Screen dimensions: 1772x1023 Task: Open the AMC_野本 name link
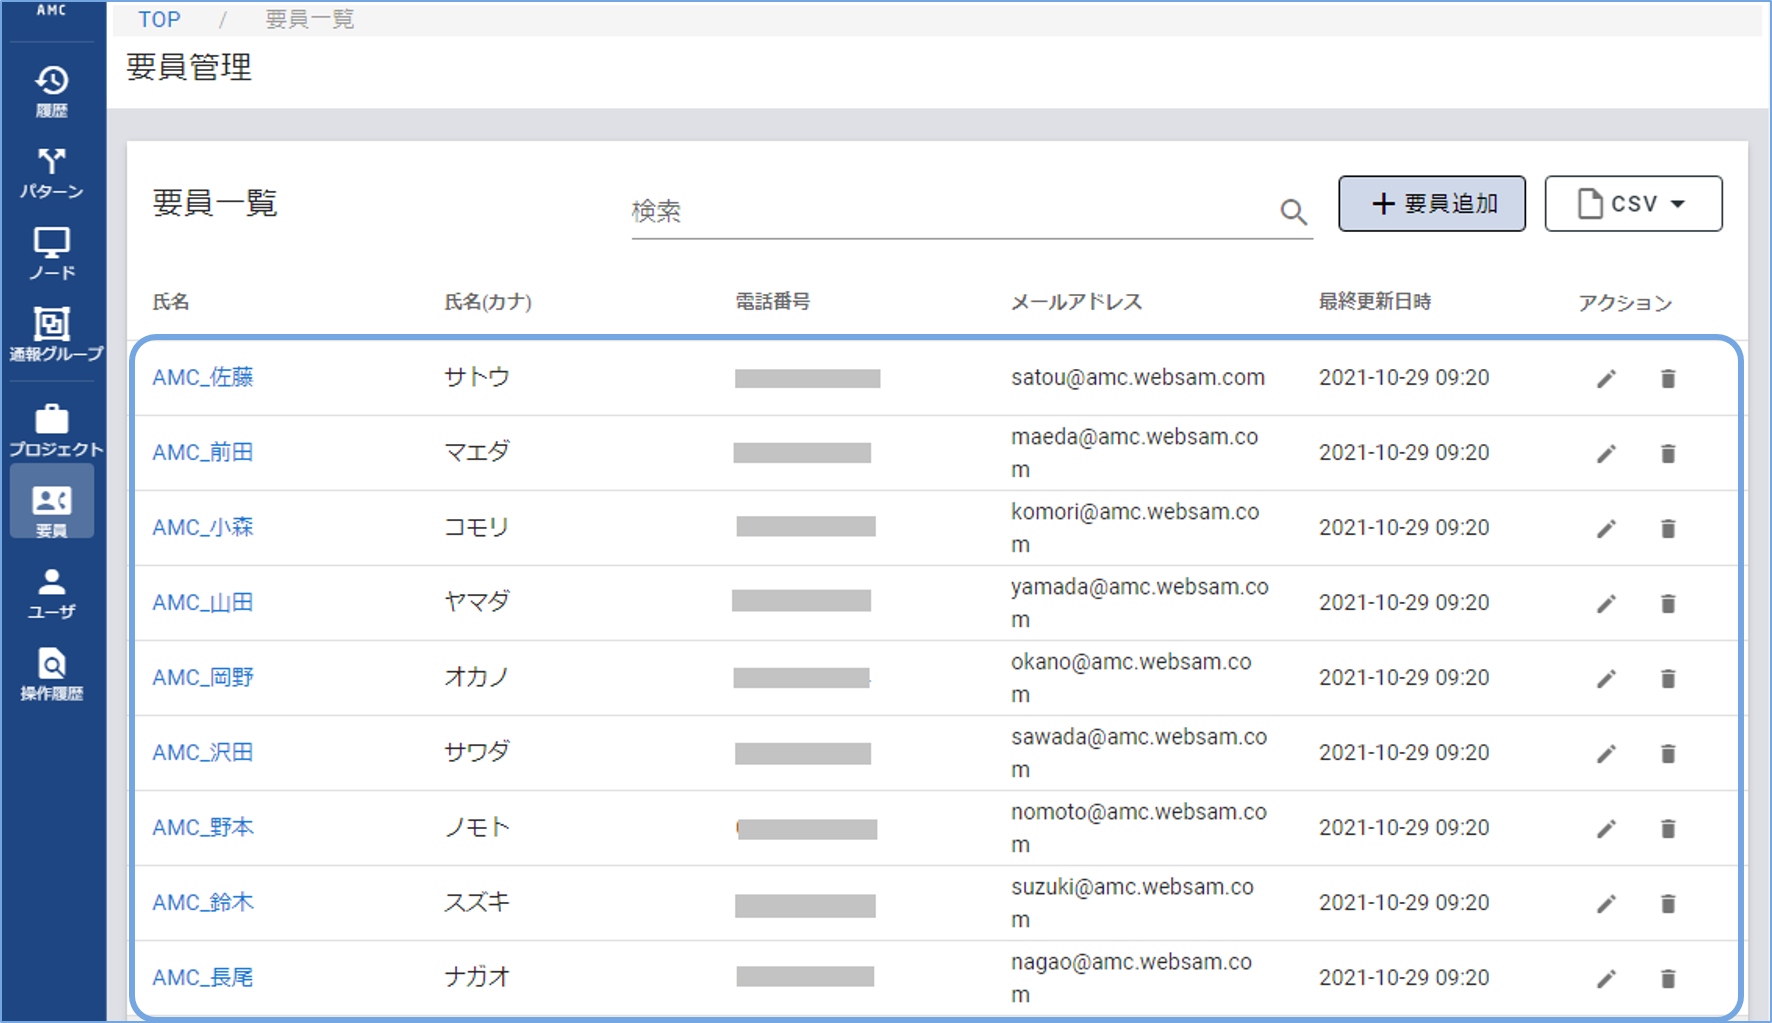coord(203,827)
